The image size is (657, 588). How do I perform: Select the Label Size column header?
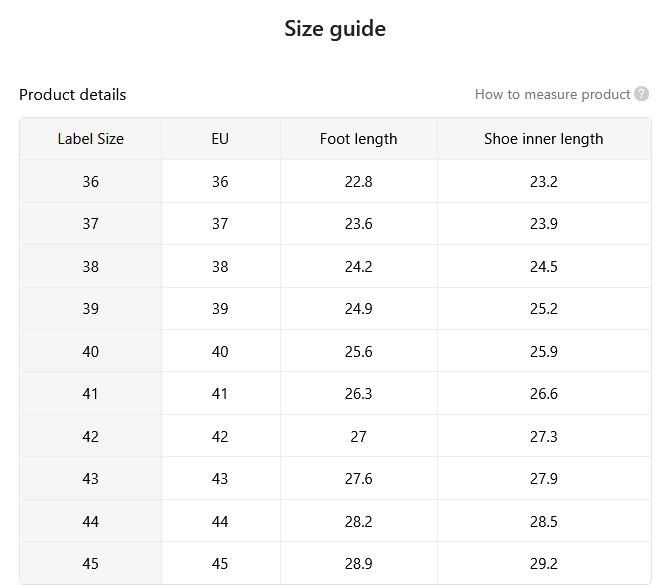(x=91, y=139)
